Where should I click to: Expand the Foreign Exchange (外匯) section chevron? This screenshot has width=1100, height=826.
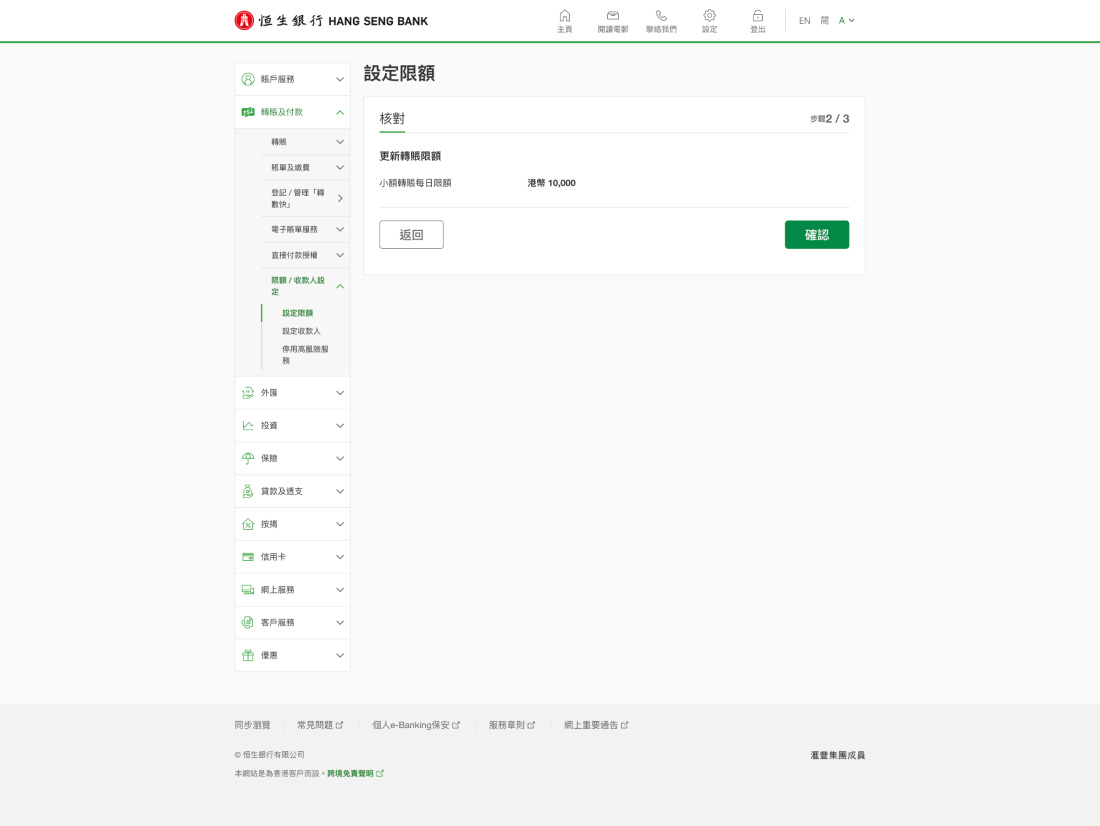coord(340,393)
